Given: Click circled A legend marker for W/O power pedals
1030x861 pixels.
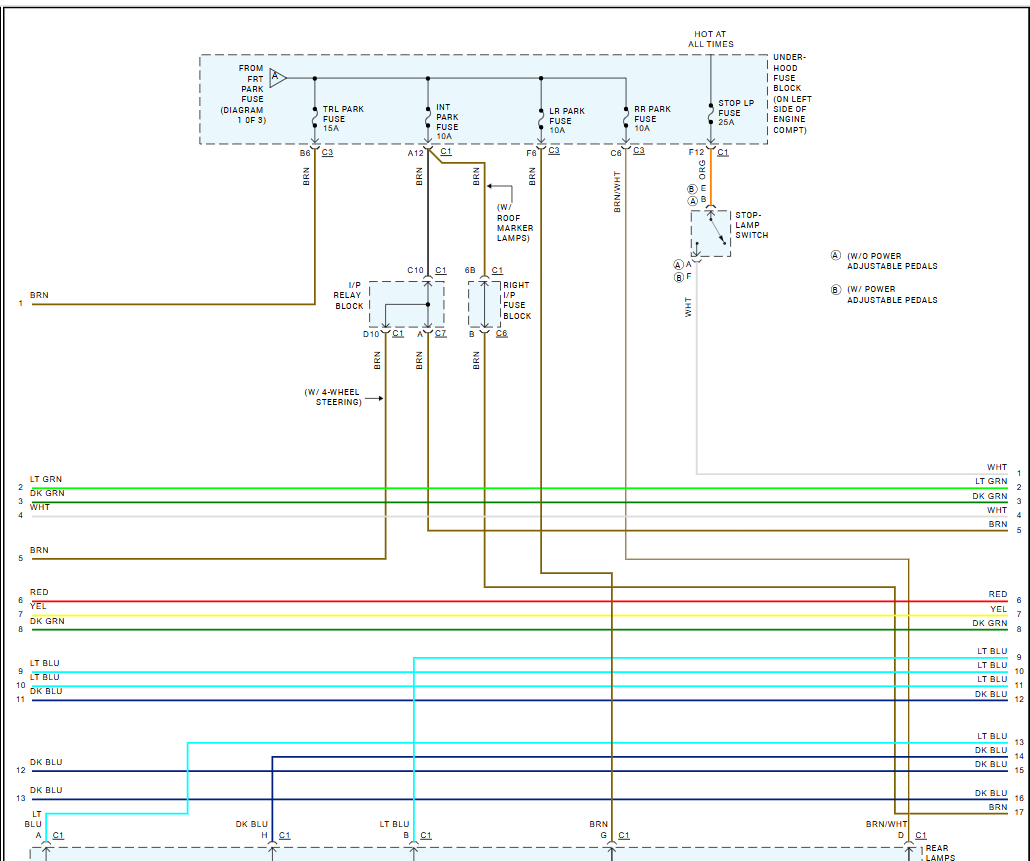Looking at the screenshot, I should pos(836,255).
